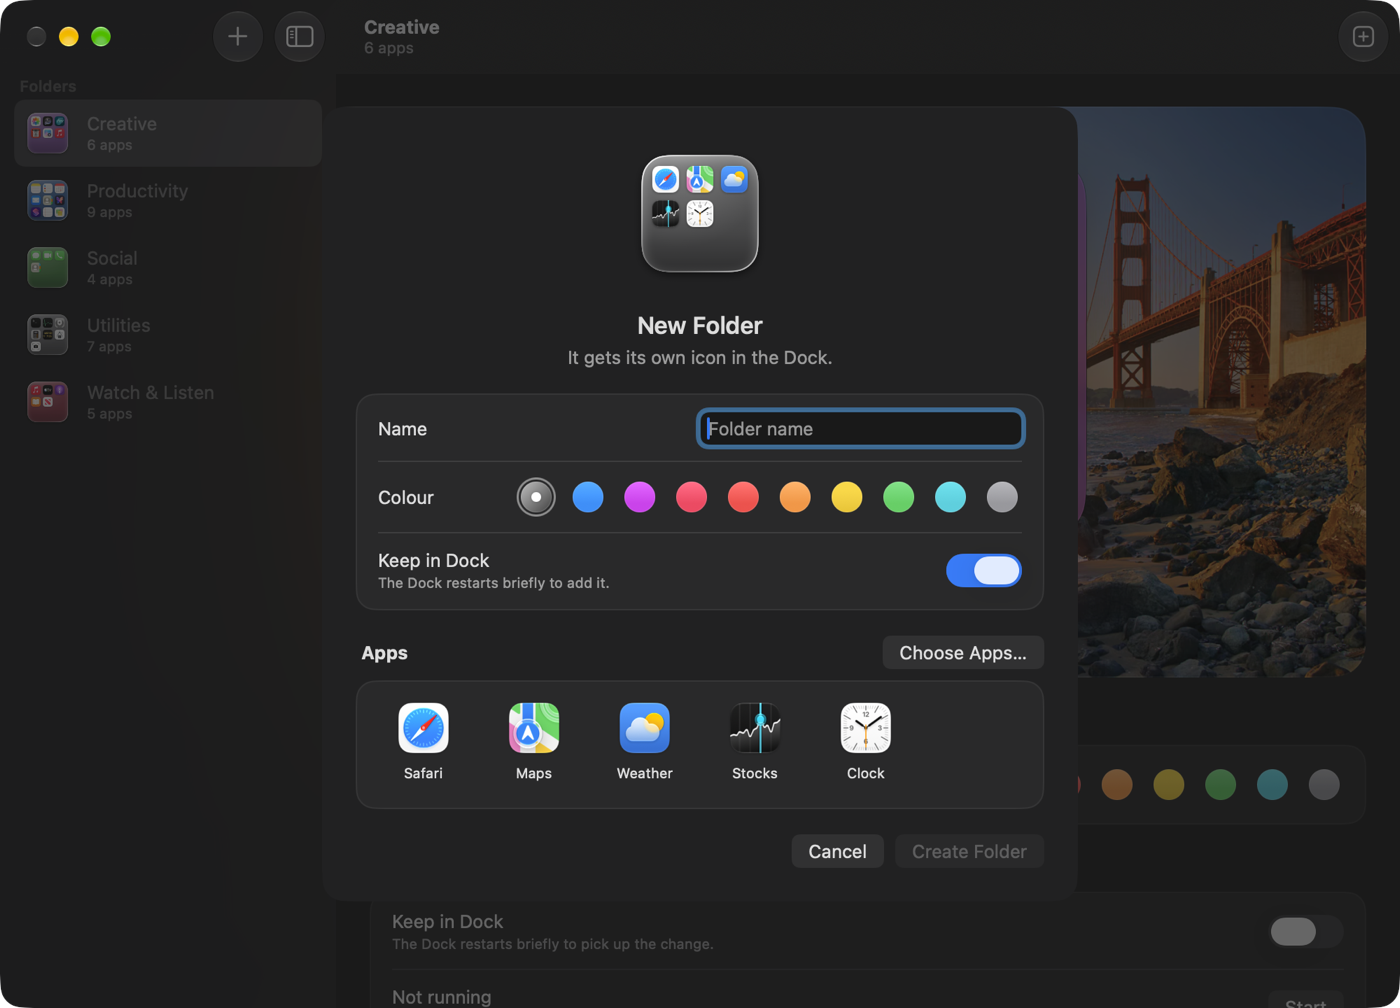1400x1008 pixels.
Task: Toggle Keep in Dock in background window
Action: 1305,932
